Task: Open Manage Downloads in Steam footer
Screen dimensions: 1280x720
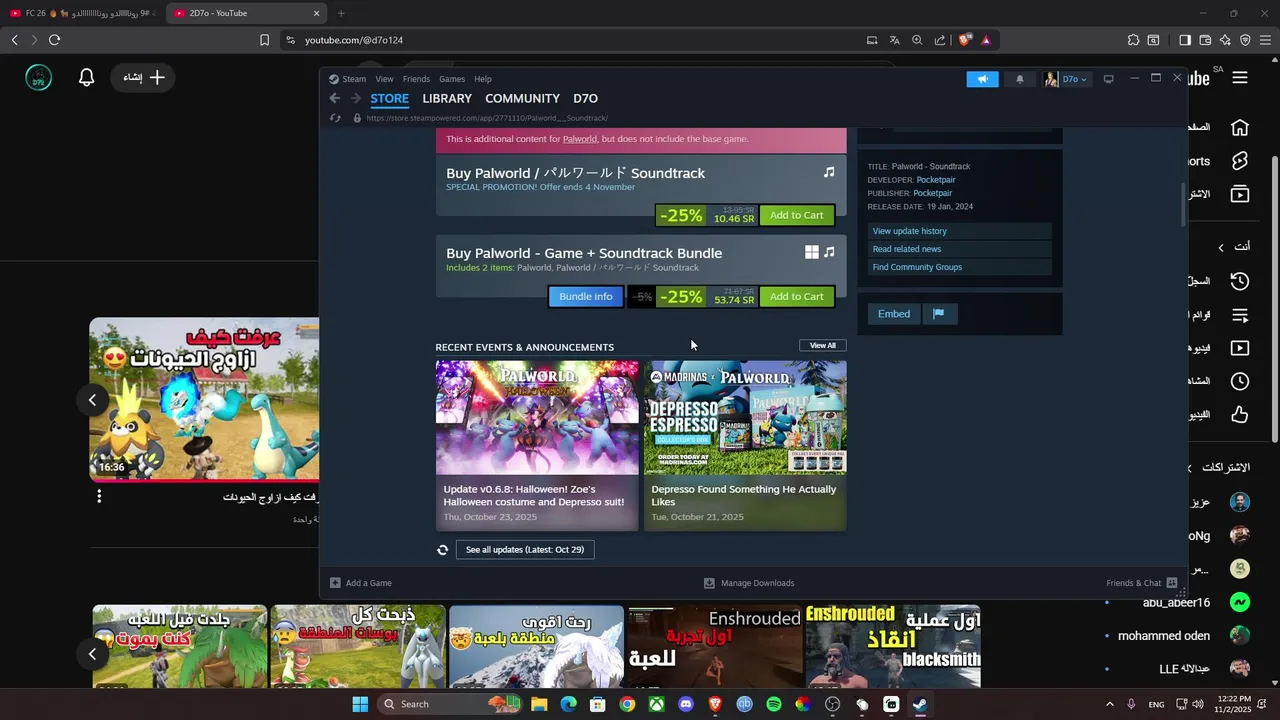Action: [749, 583]
